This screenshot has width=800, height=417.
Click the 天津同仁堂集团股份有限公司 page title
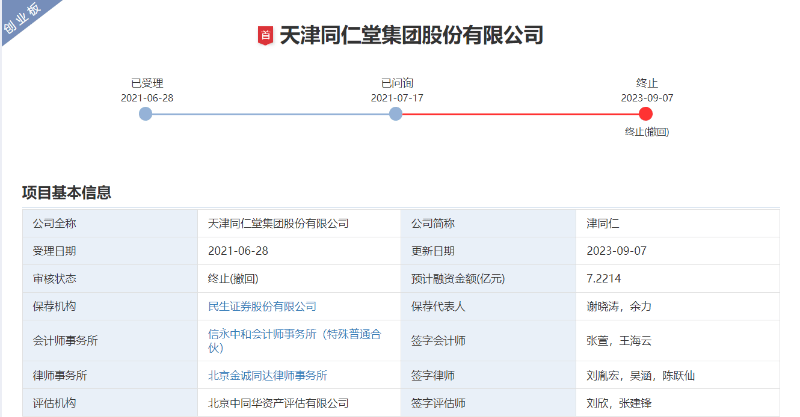411,36
